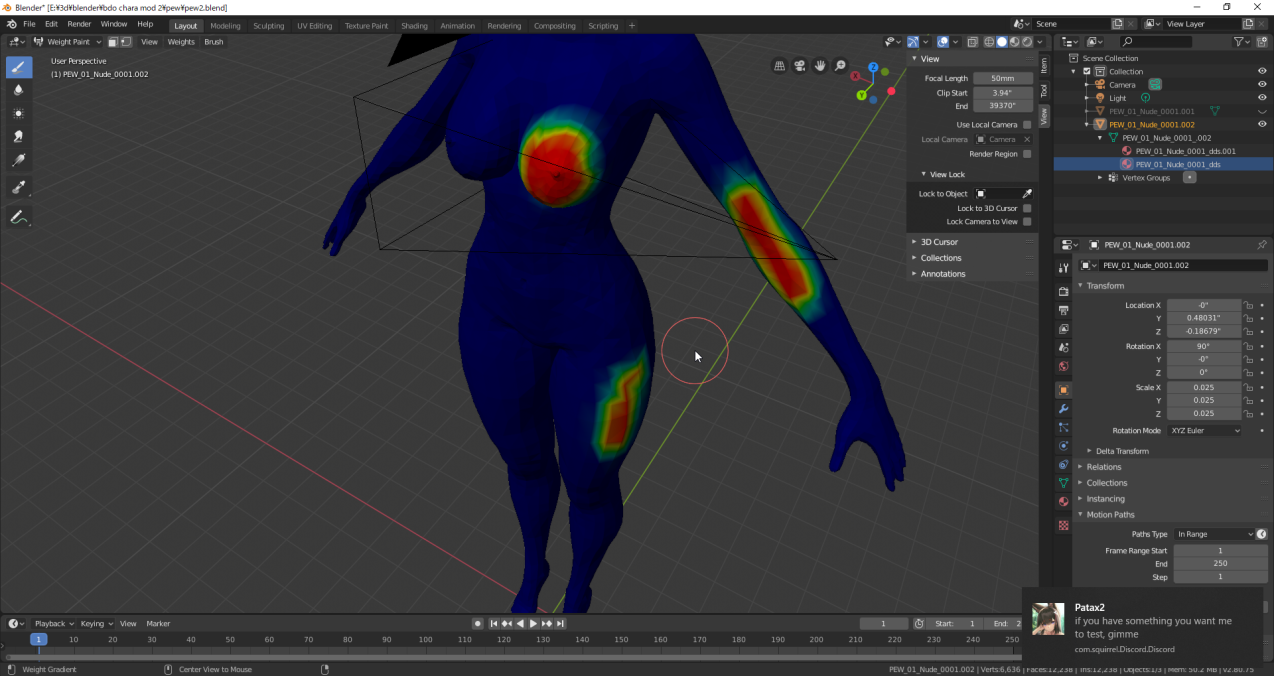Click the Focal Length 50mm field
The image size is (1274, 676).
point(1003,78)
